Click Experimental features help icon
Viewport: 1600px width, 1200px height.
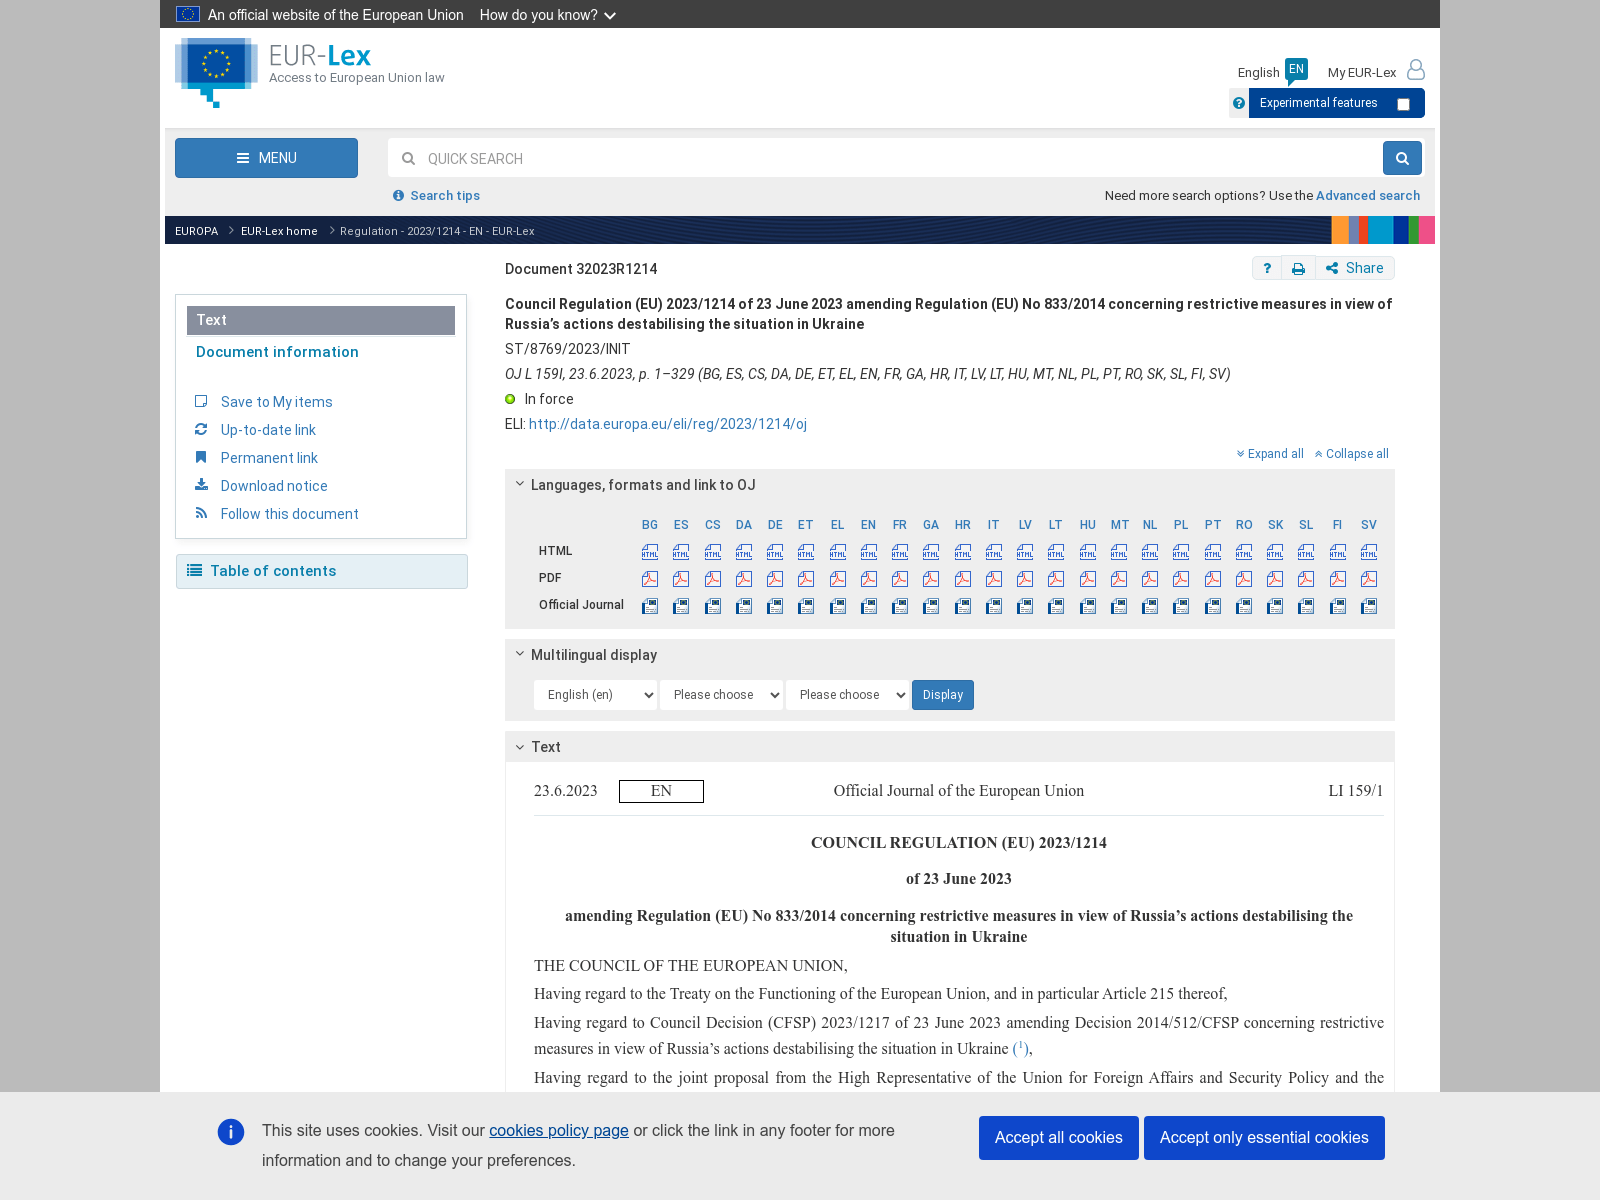pos(1239,103)
